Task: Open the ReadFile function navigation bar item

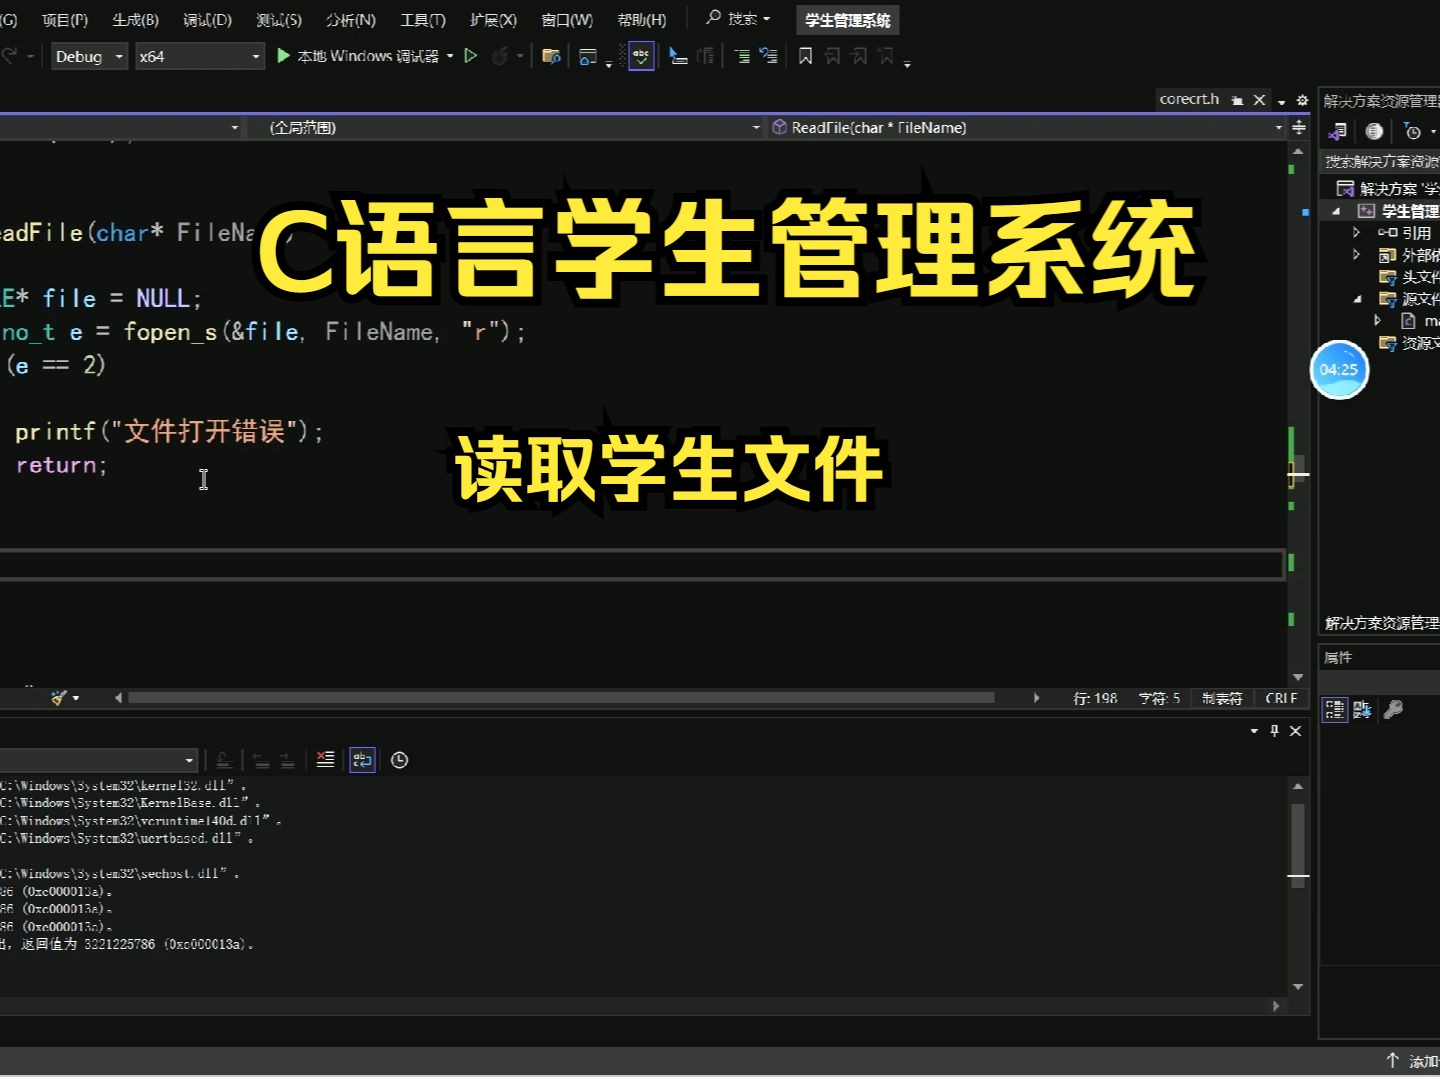Action: tap(878, 127)
